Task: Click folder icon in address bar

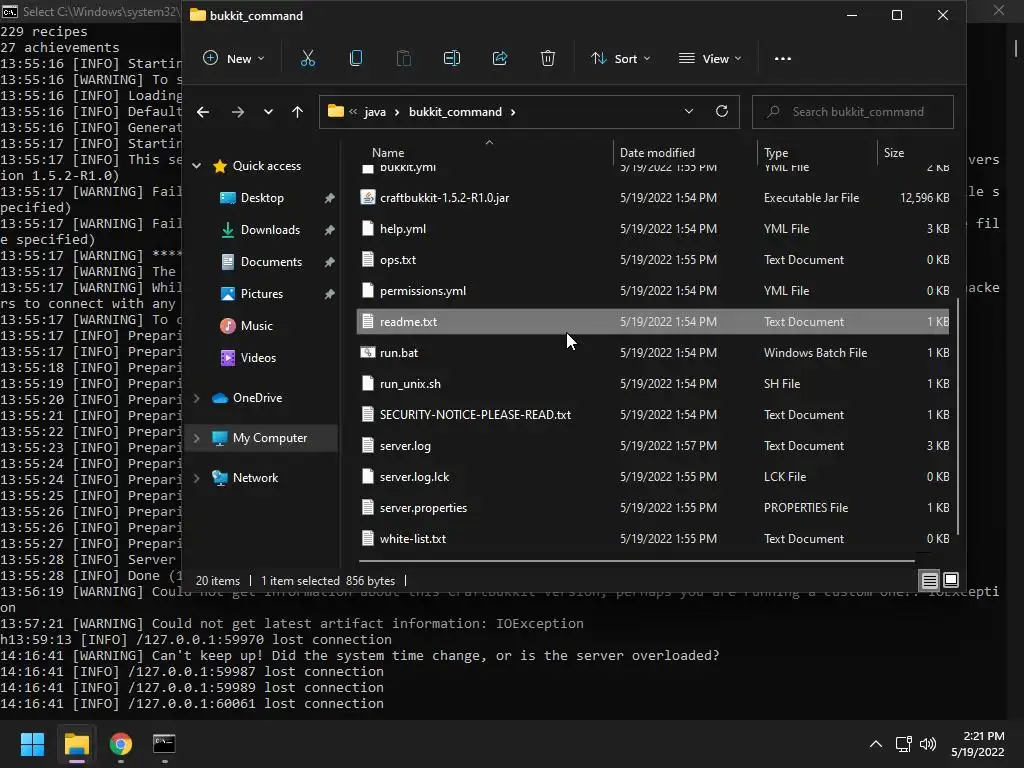Action: (336, 111)
